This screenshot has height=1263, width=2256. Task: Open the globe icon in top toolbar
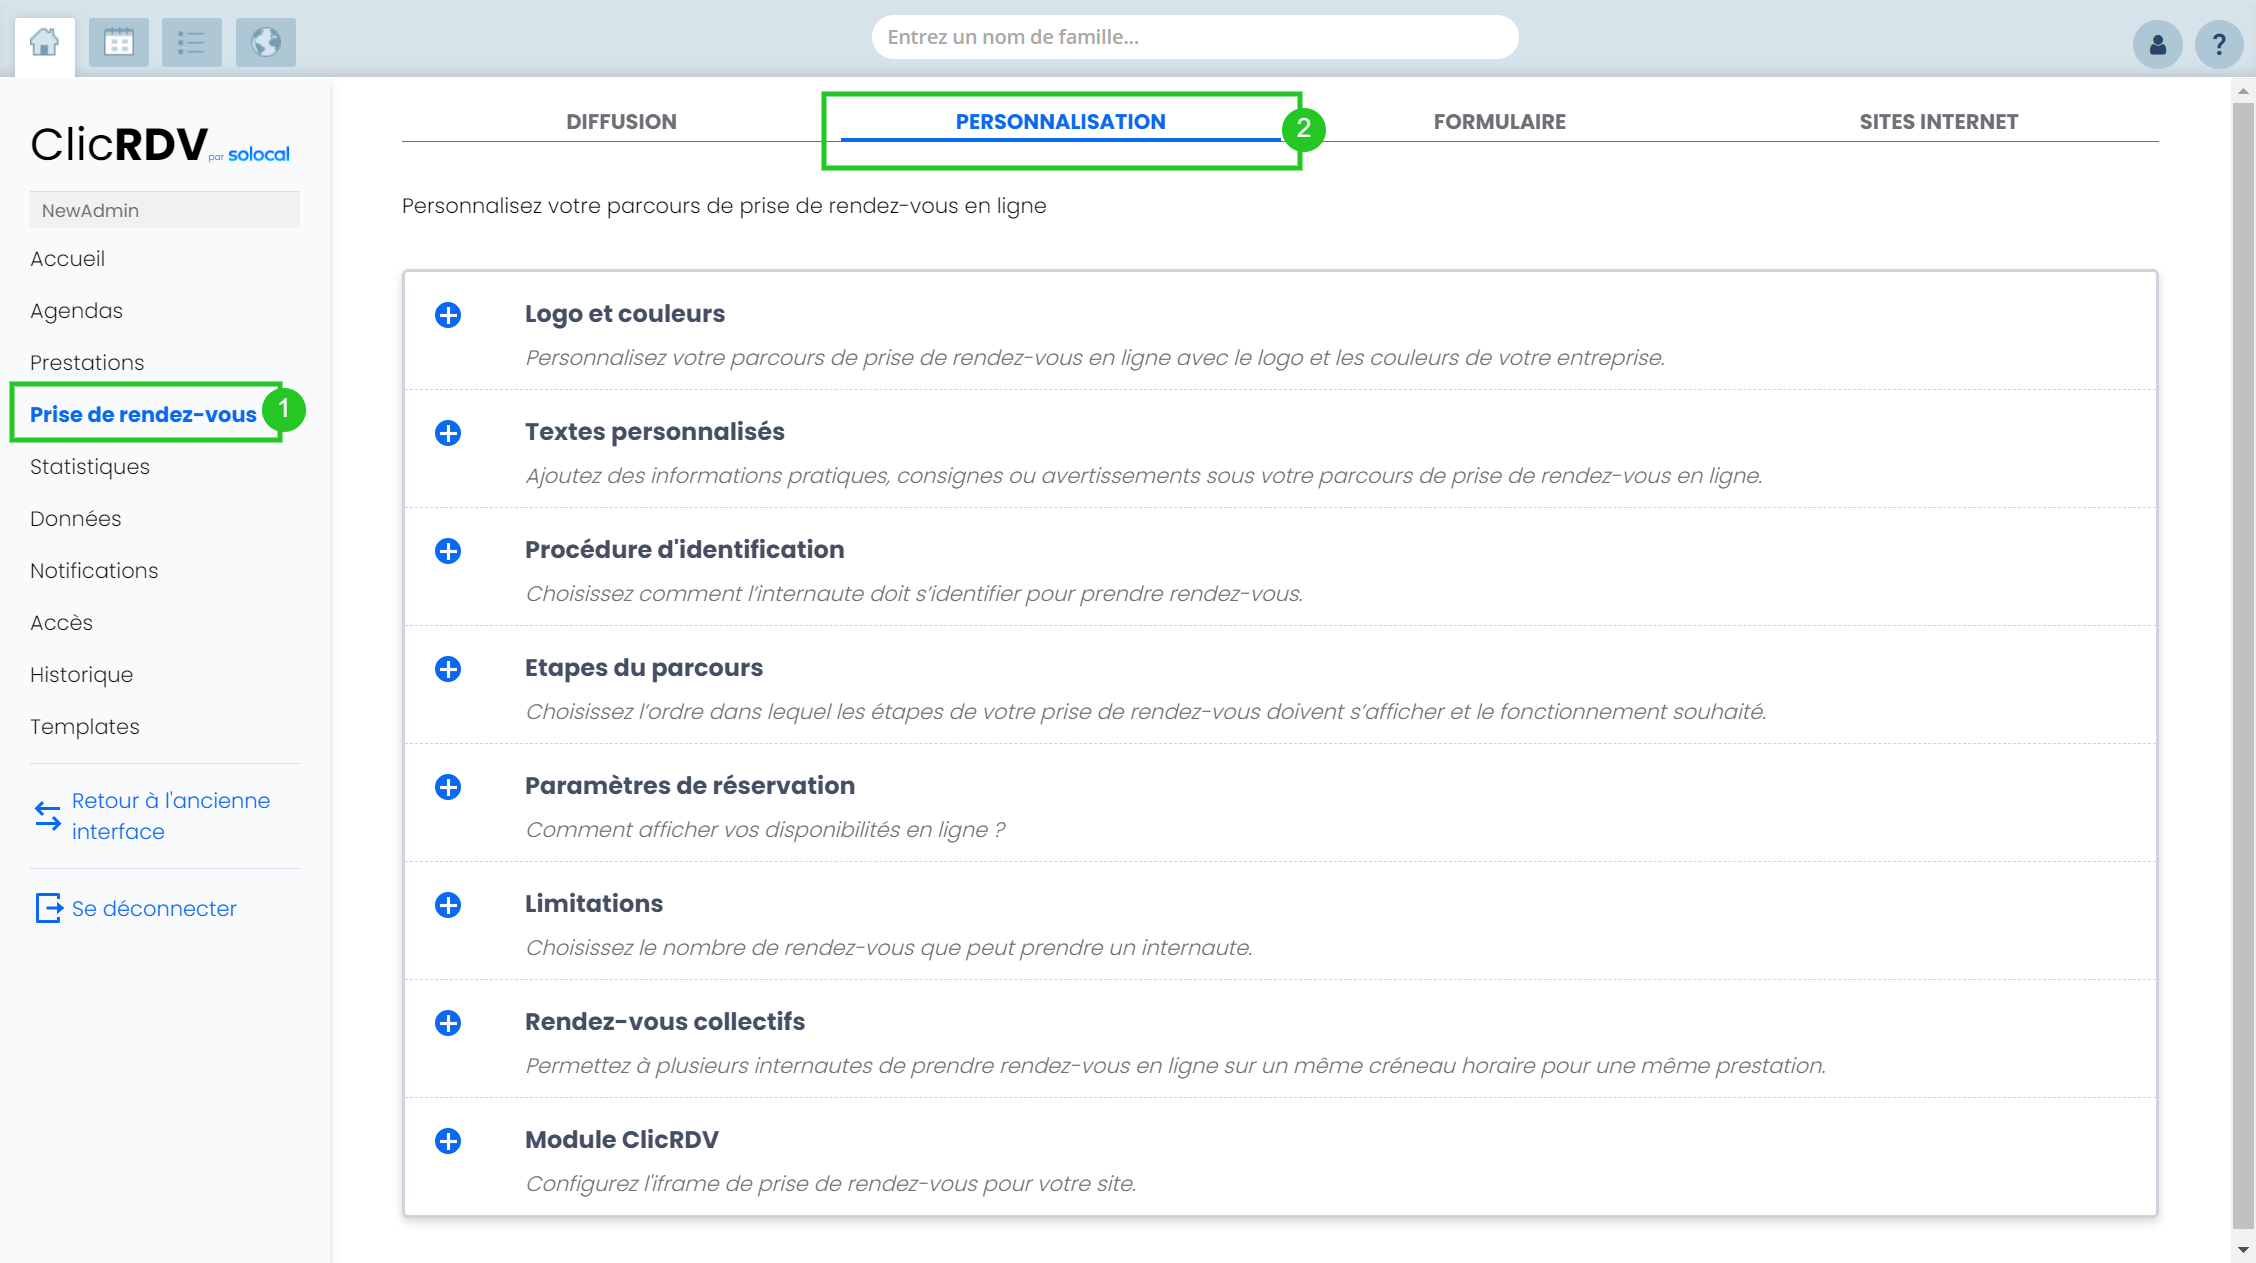pyautogui.click(x=266, y=43)
